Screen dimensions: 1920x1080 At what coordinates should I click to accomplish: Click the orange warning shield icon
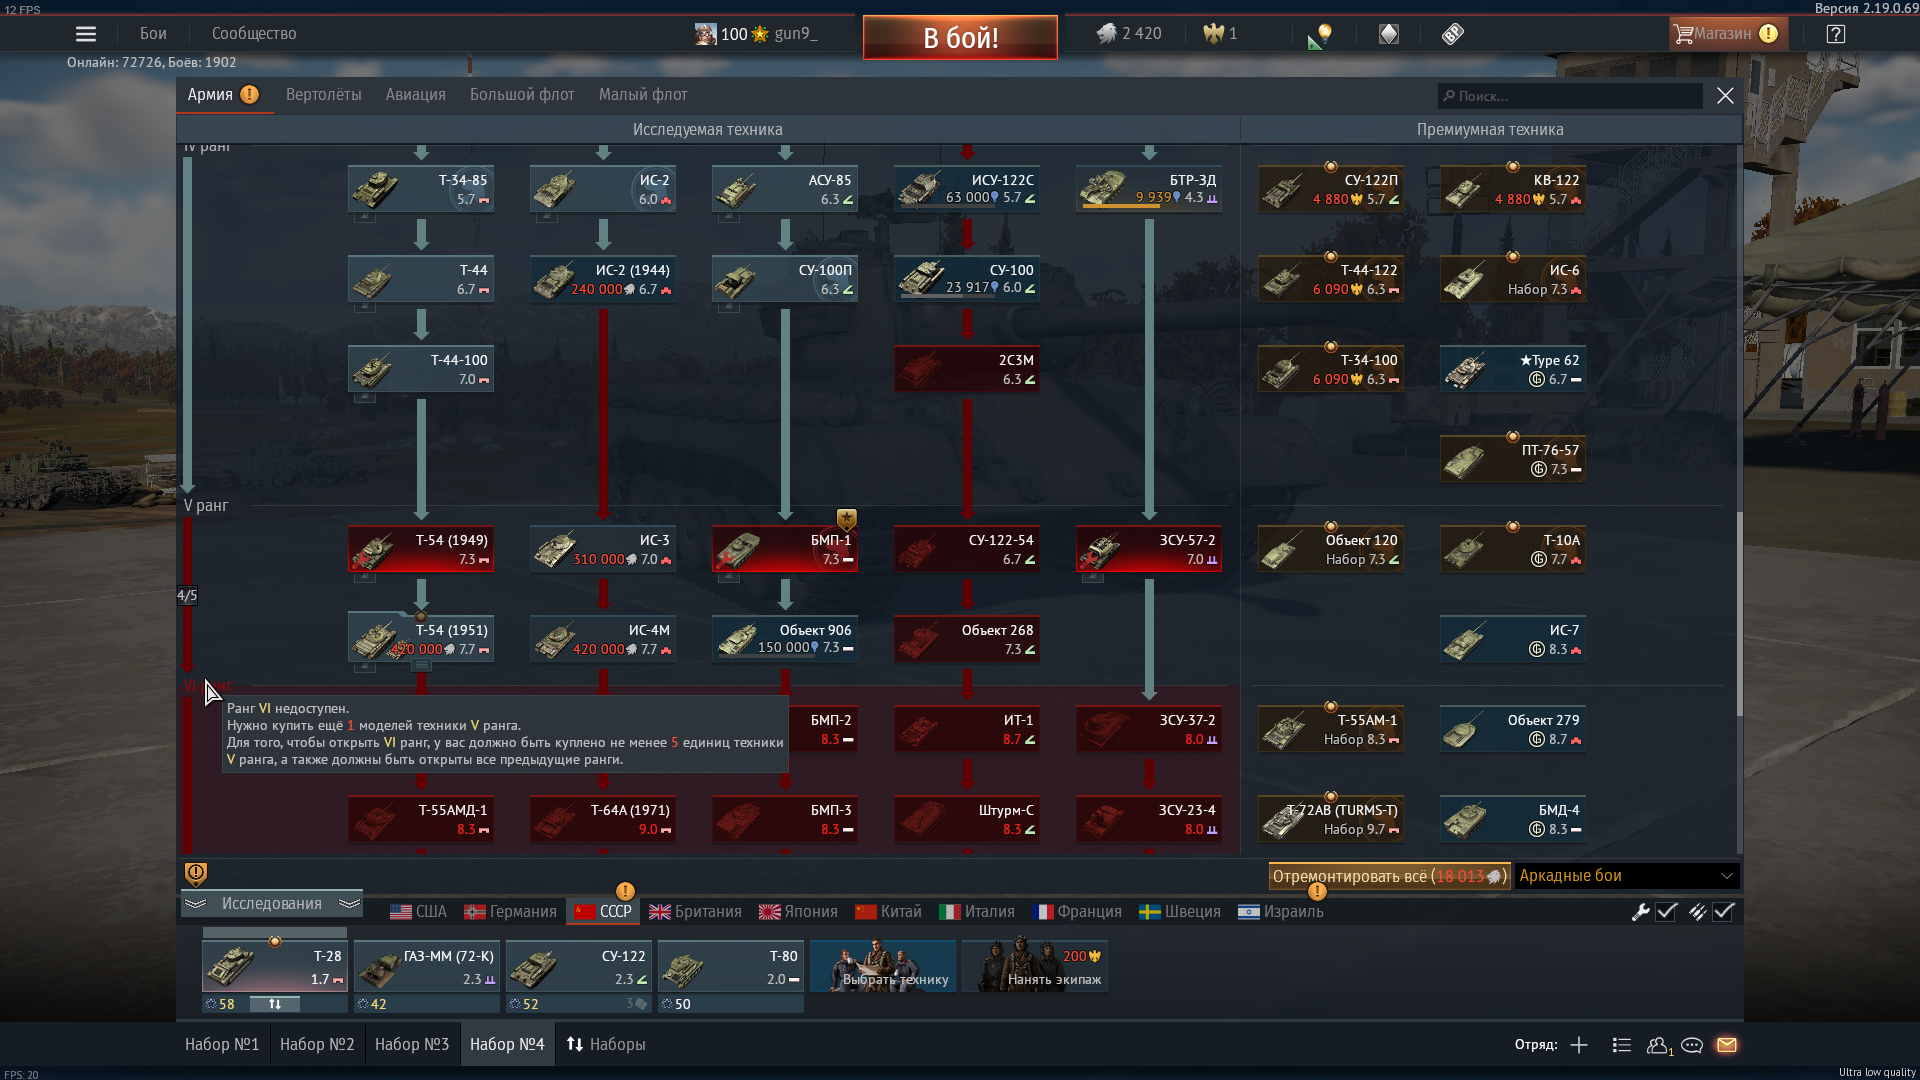(196, 874)
